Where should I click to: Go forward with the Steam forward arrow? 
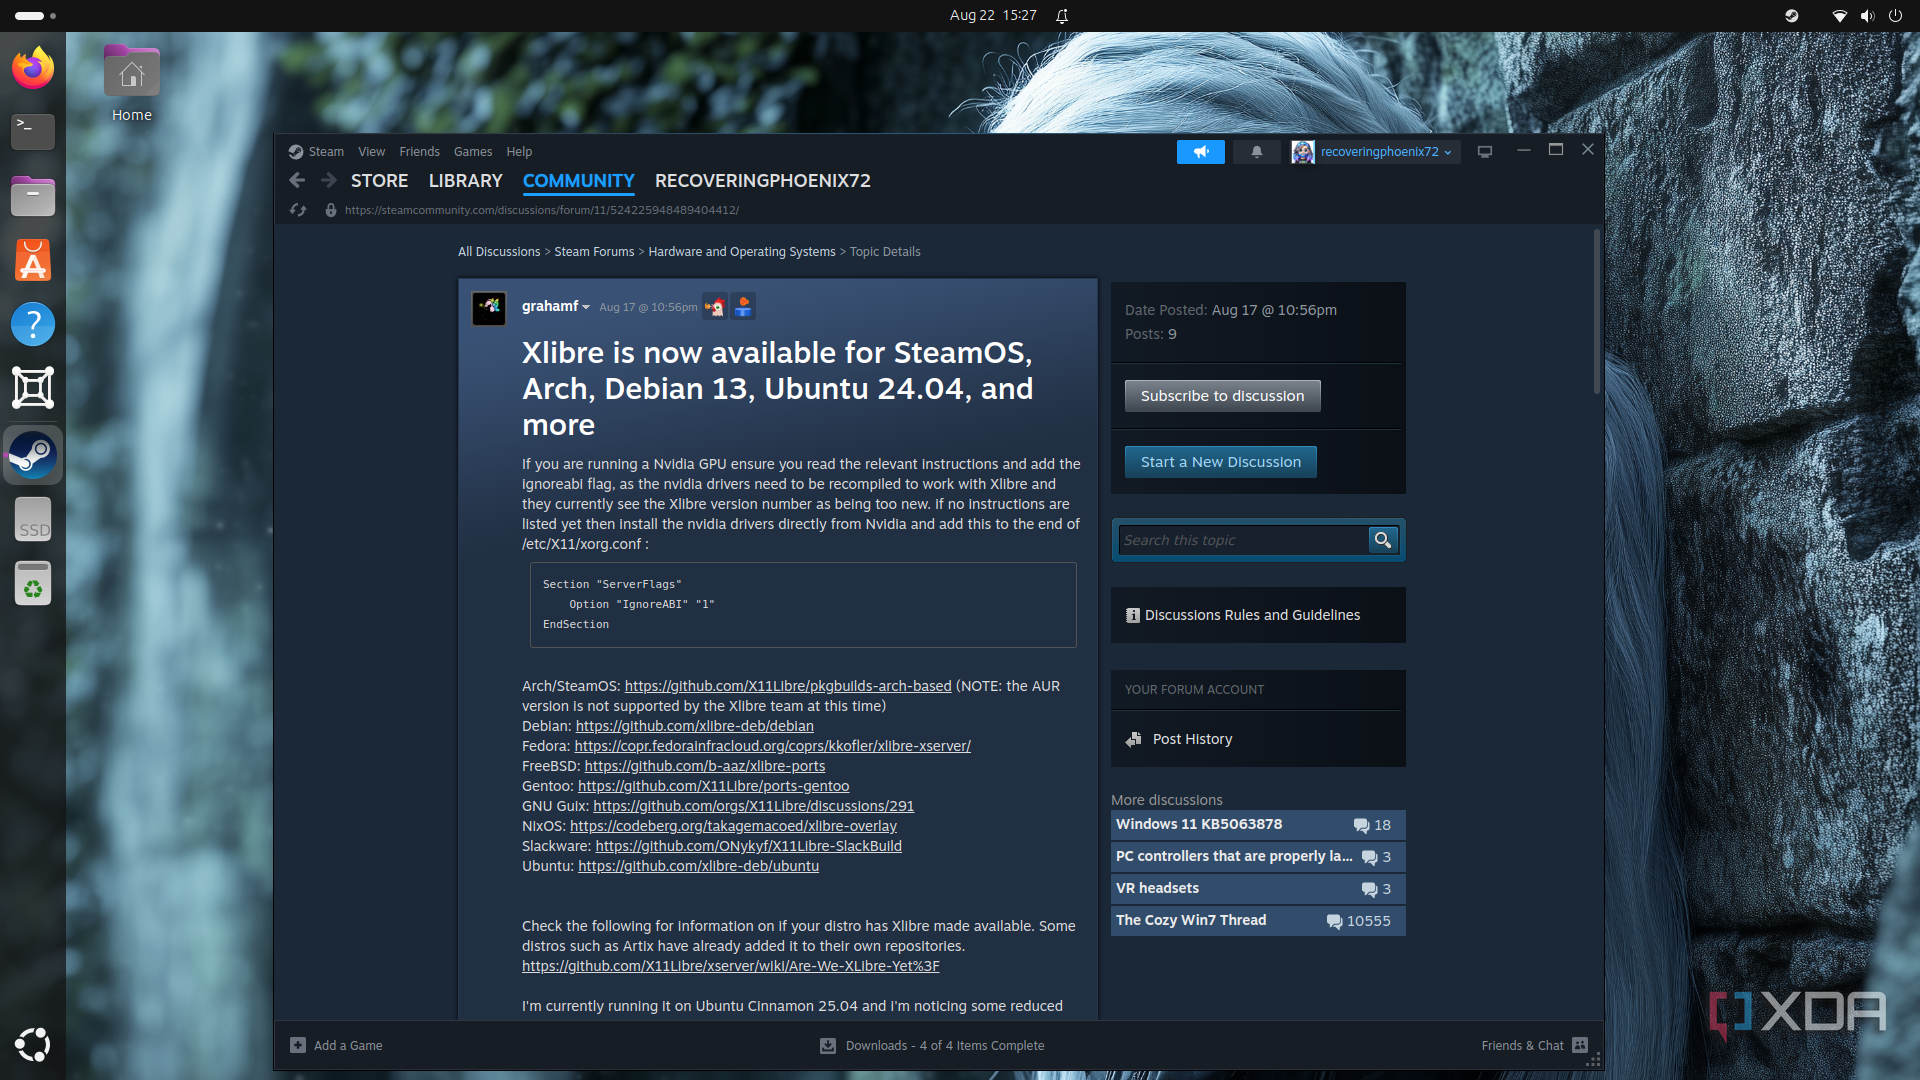click(x=328, y=180)
